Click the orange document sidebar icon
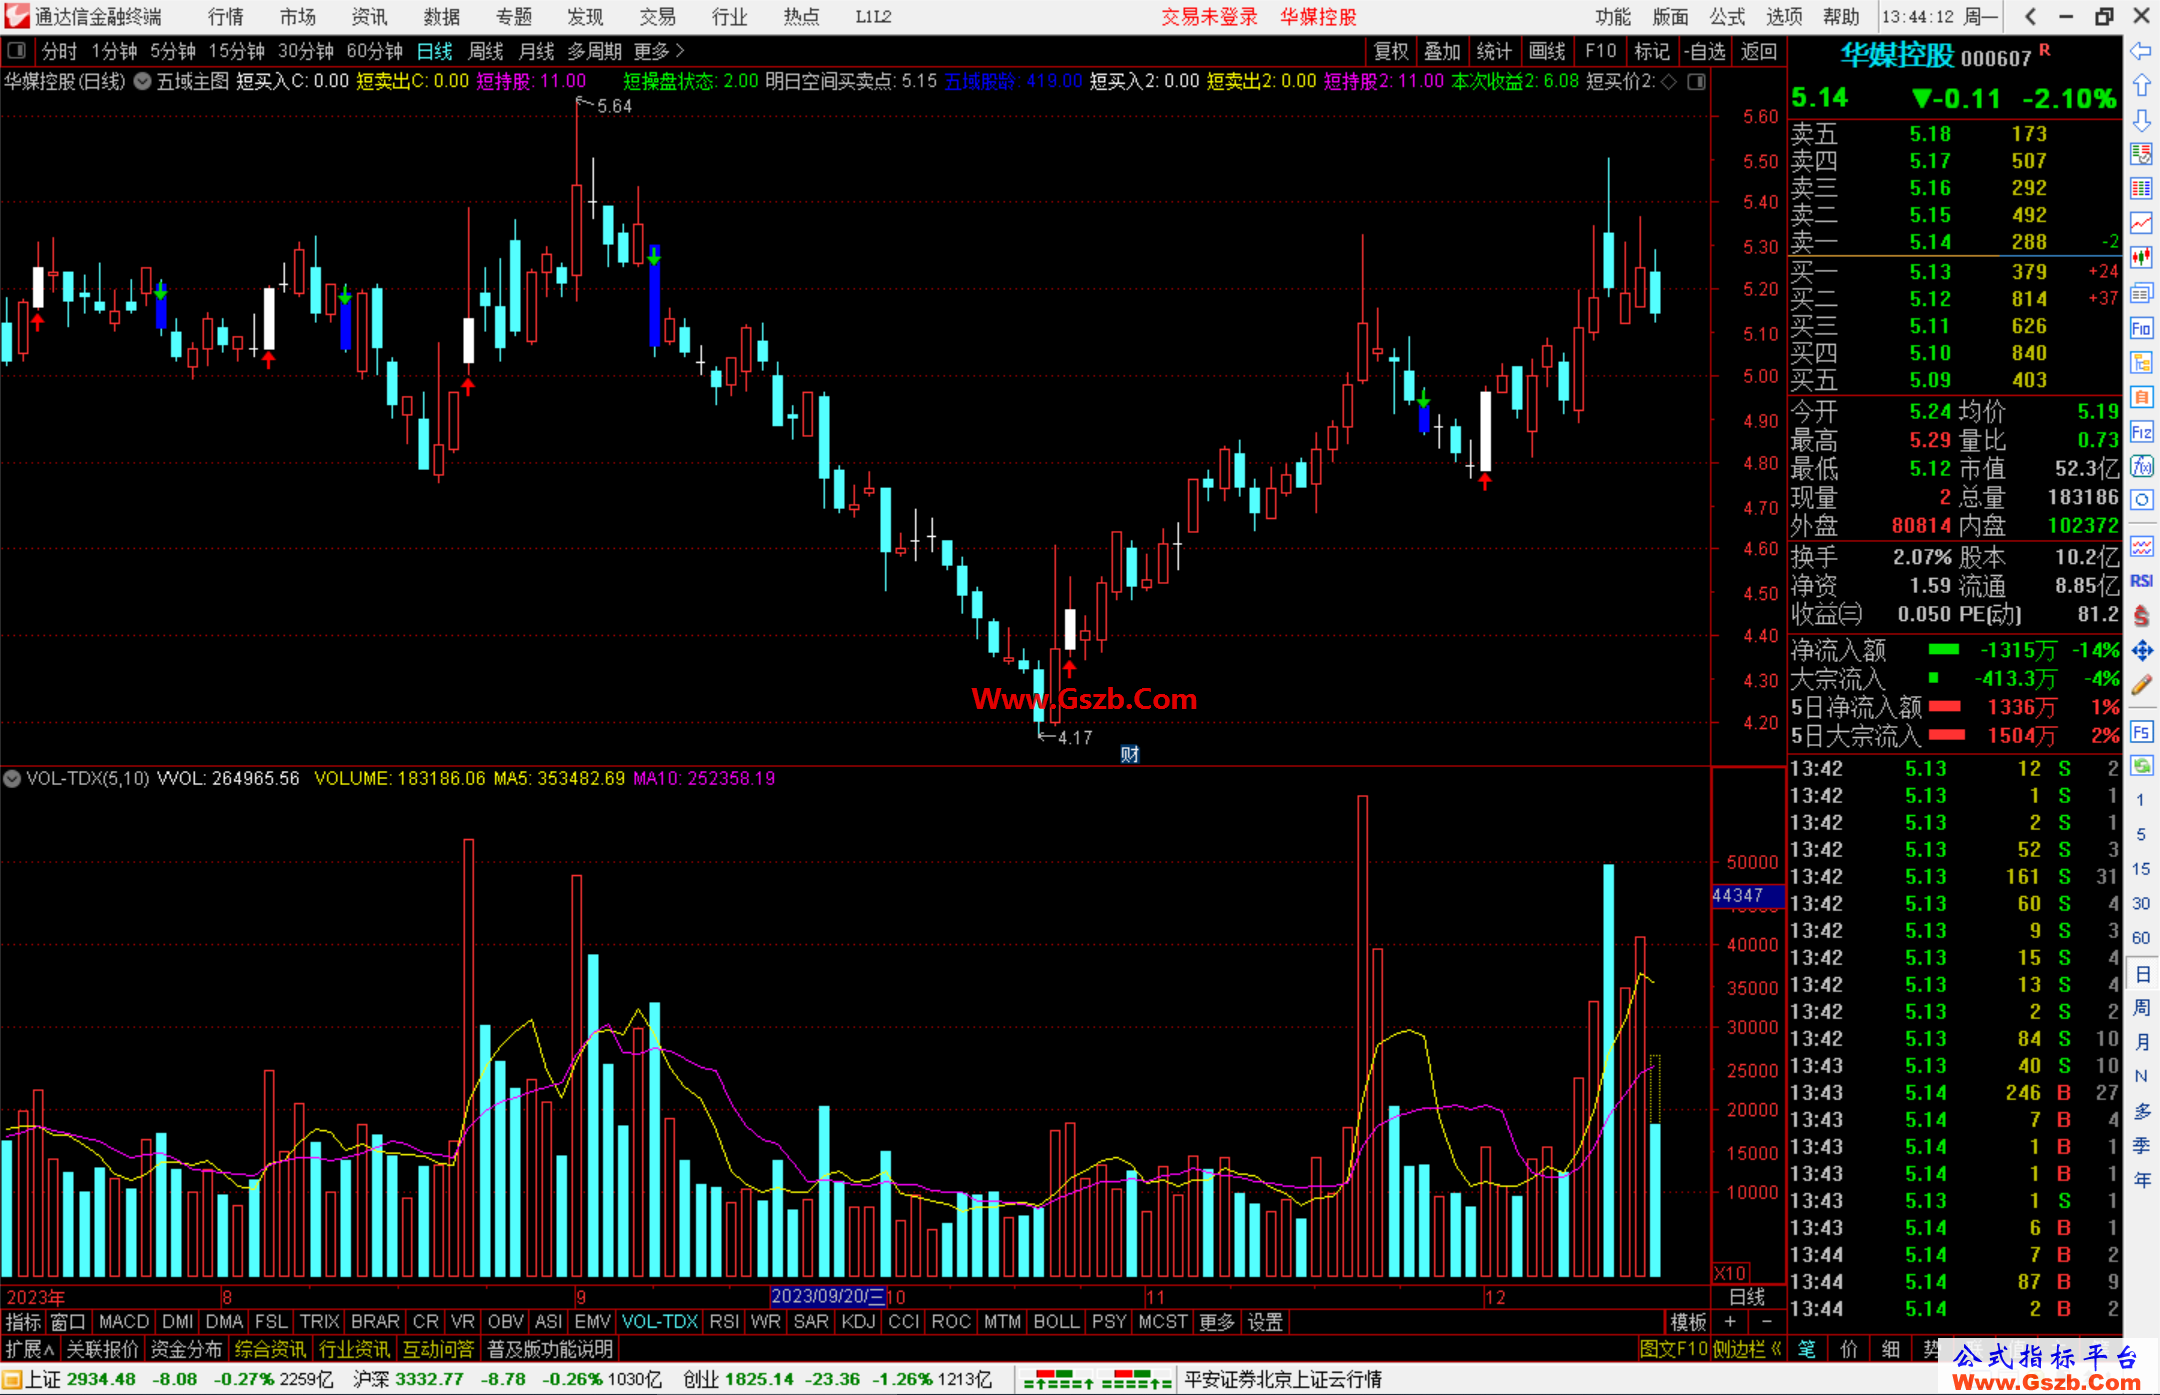The width and height of the screenshot is (2160, 1395). [x=2141, y=397]
